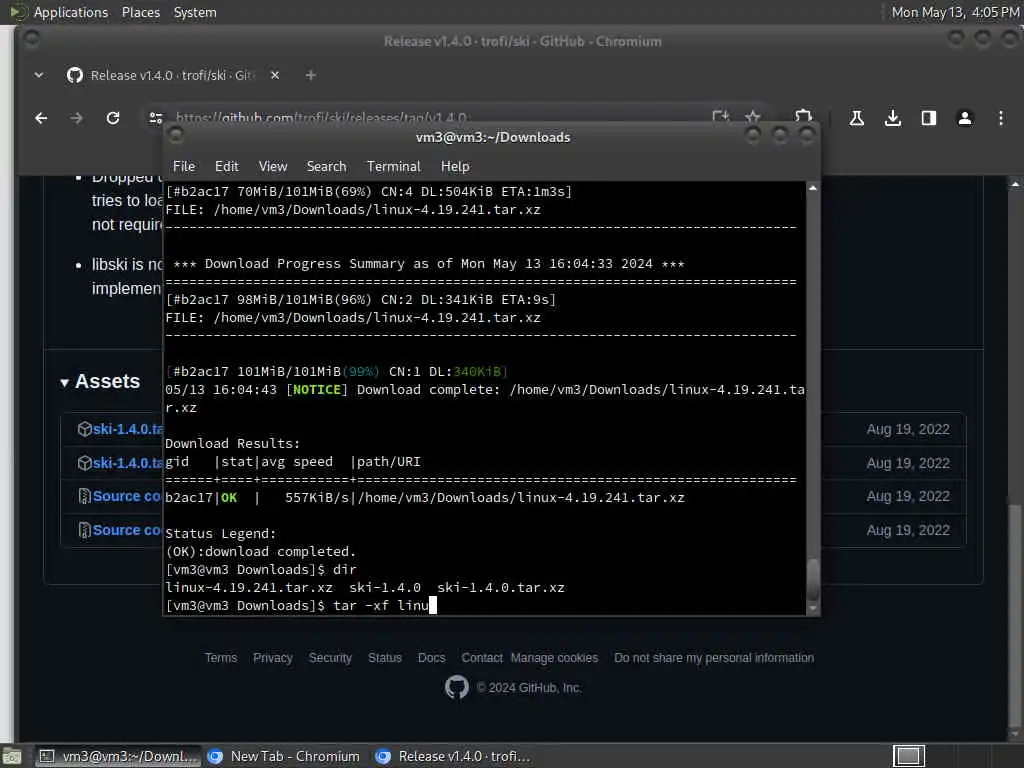Click the GitHub logo in the footer

coord(456,688)
